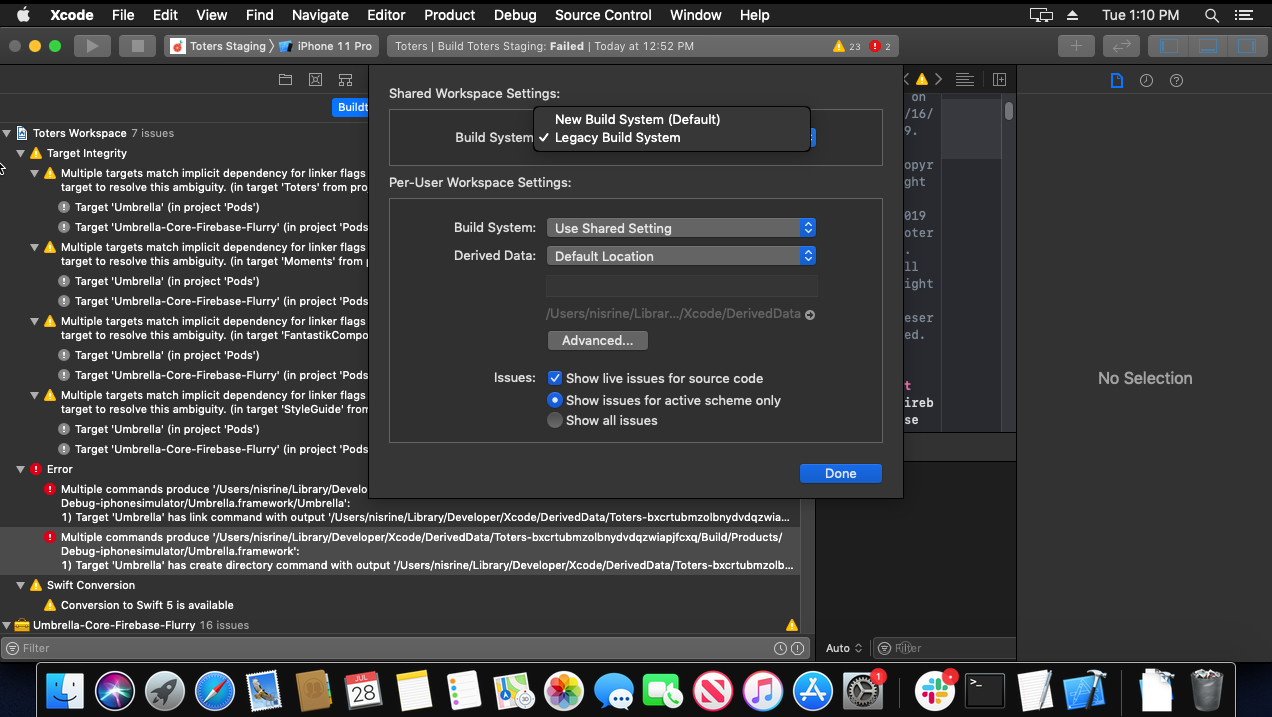The height and width of the screenshot is (717, 1272).
Task: Toggle the right inspectors panel
Action: [x=1245, y=46]
